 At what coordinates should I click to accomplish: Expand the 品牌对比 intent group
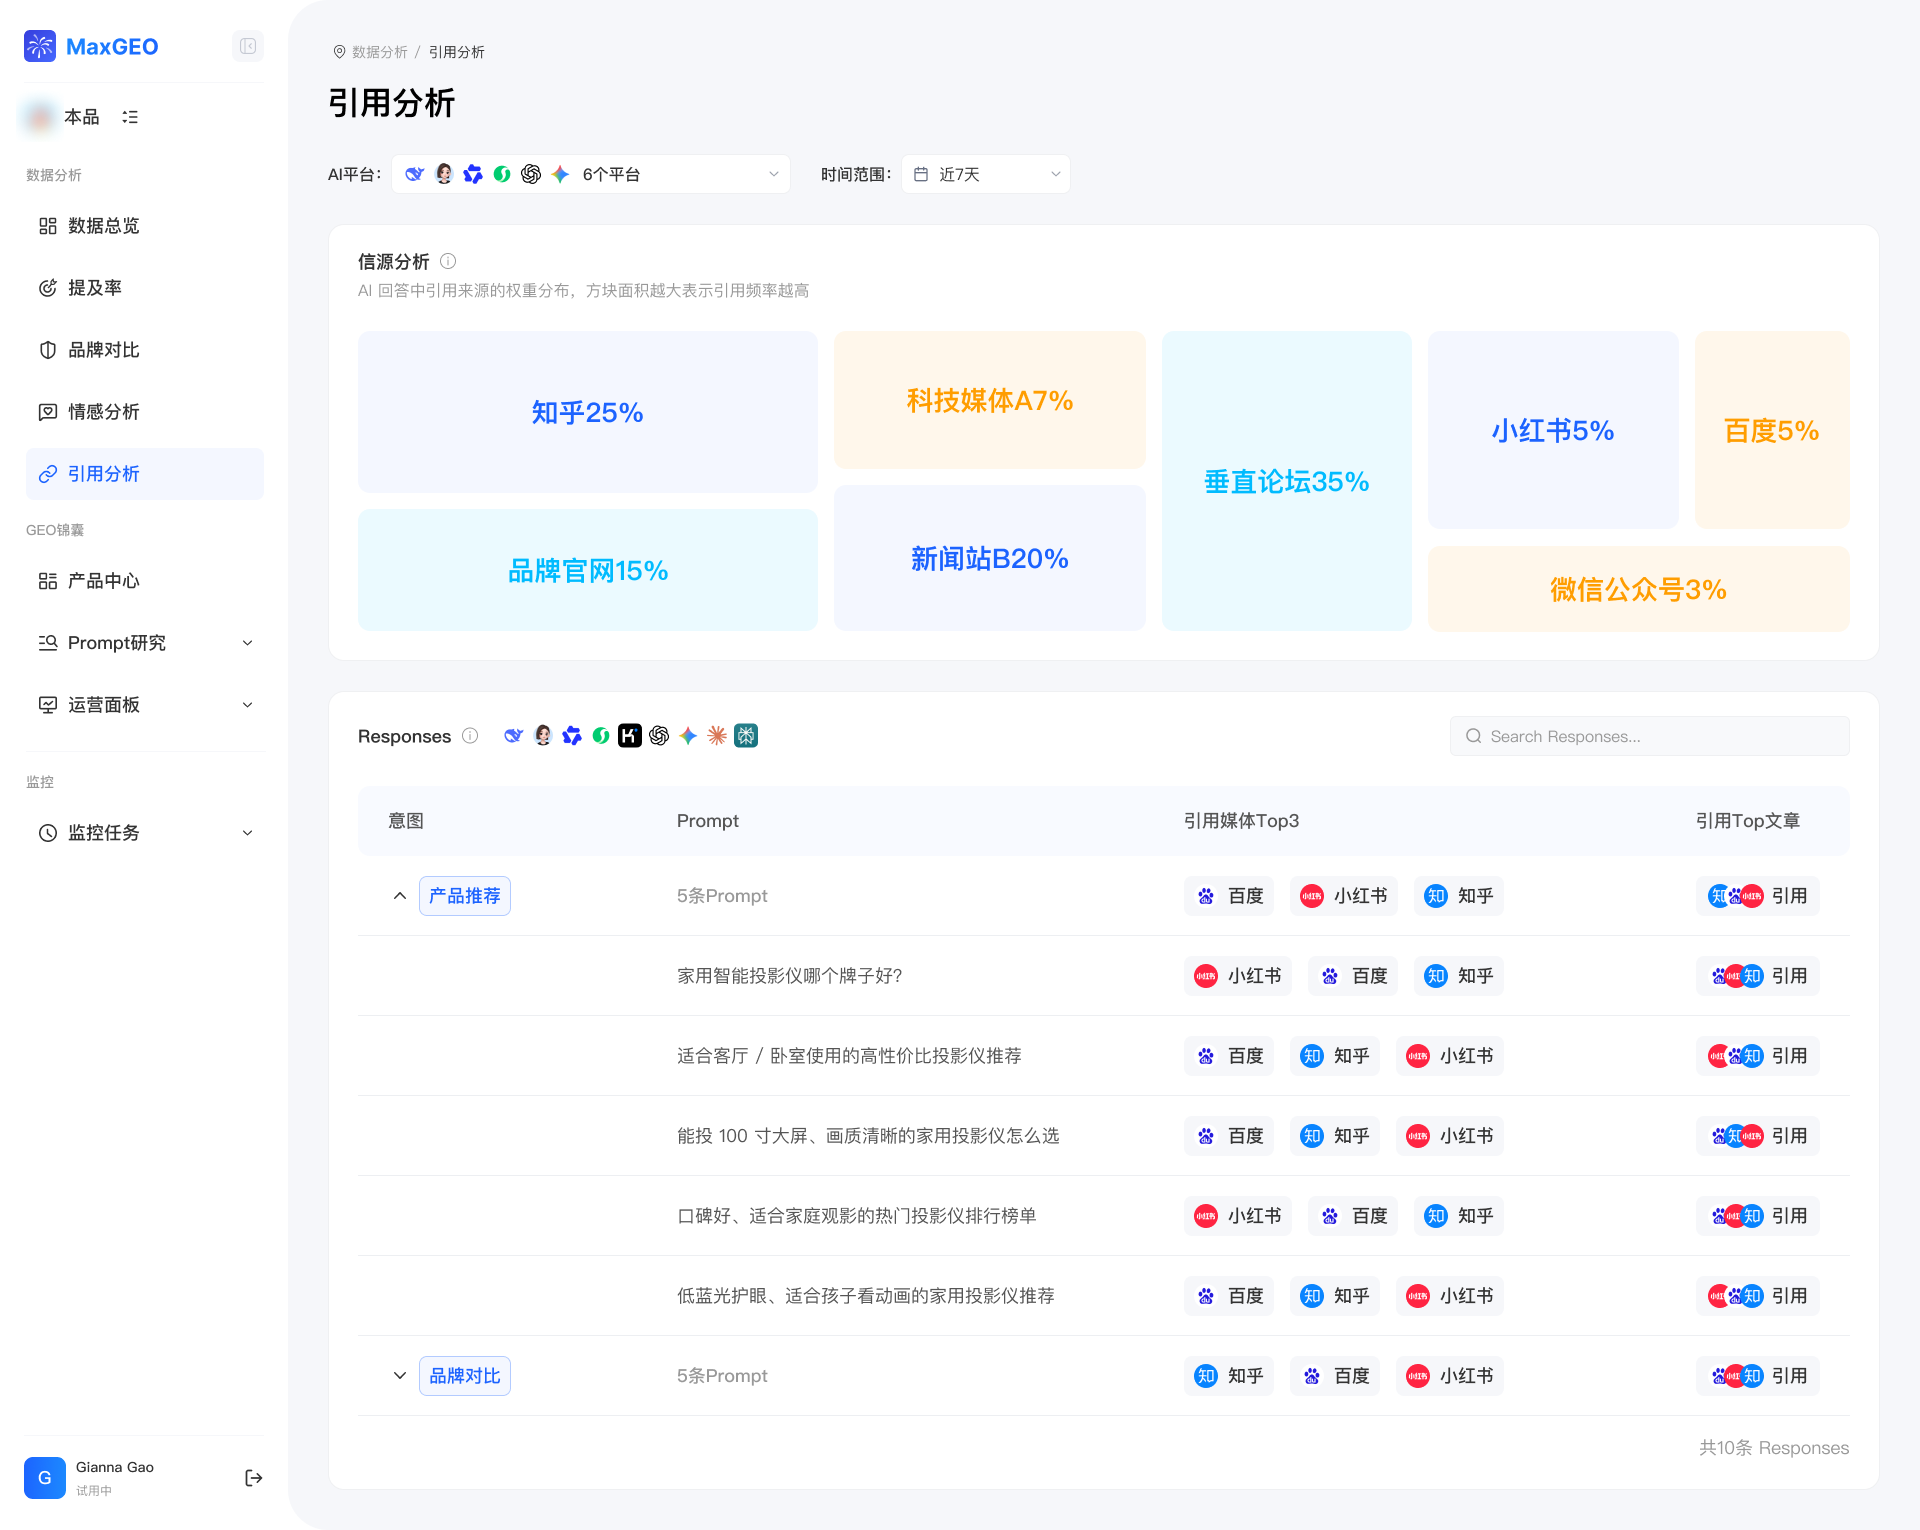399,1376
